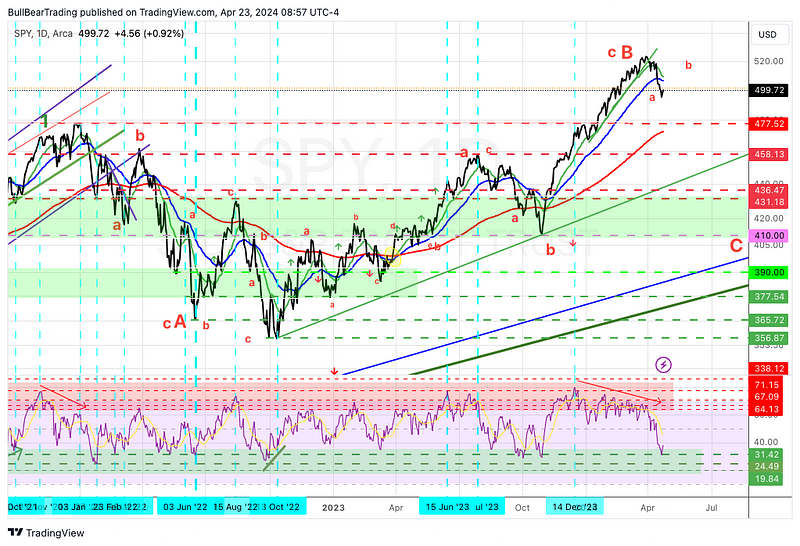Click the 03 Jun '22 date marker

click(x=185, y=507)
